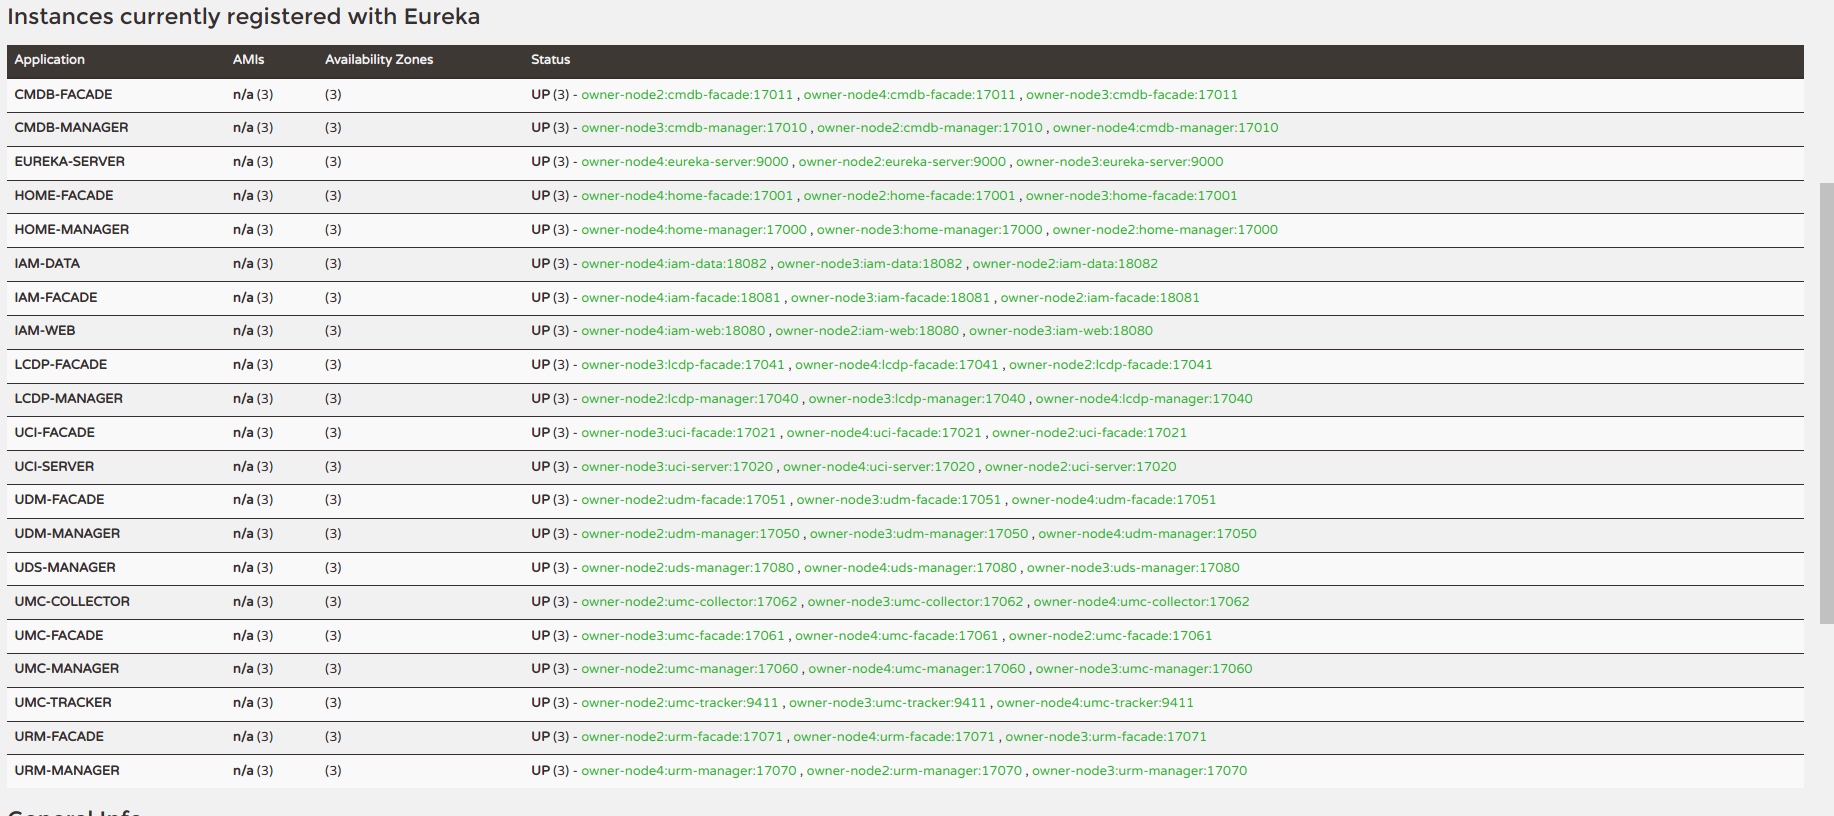Click owner-node3:iam-facade:18081 link
The height and width of the screenshot is (816, 1834).
(x=891, y=298)
